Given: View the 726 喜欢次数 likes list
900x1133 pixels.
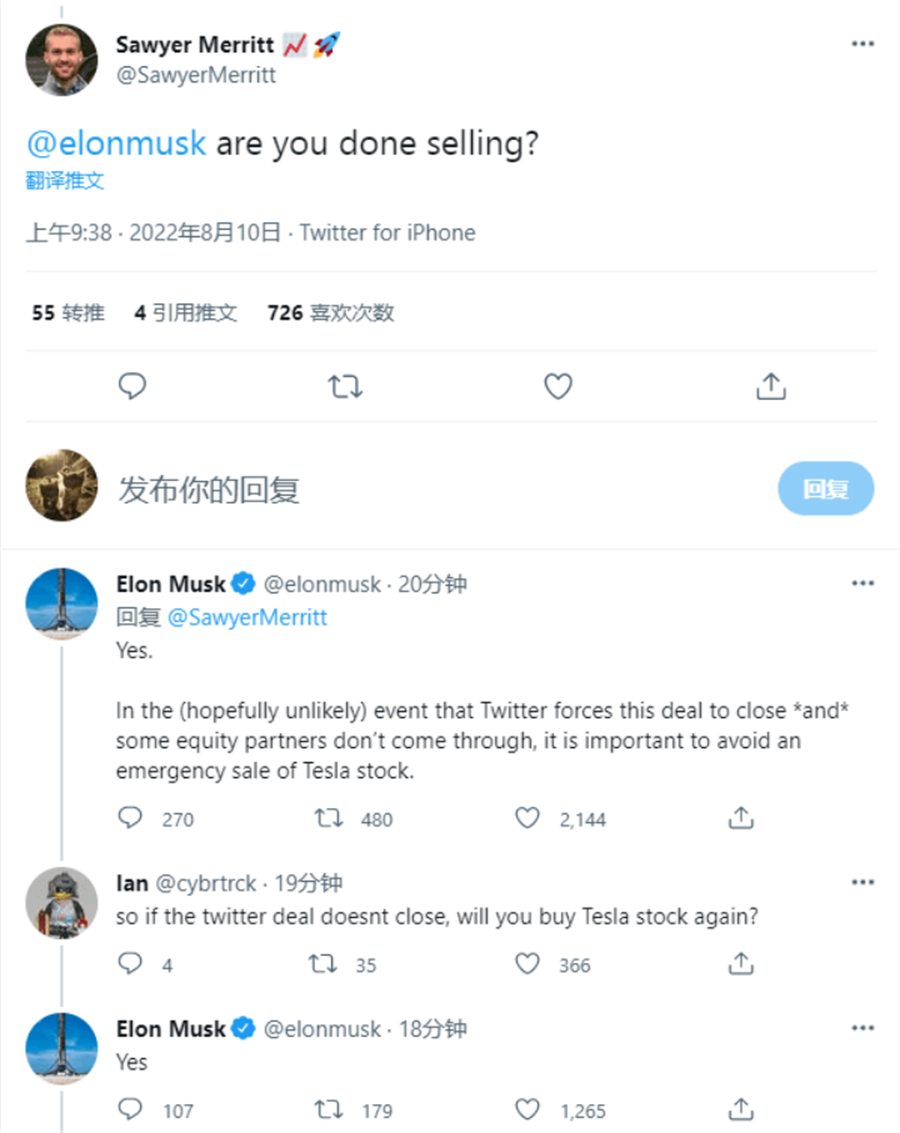Looking at the screenshot, I should pos(331,313).
